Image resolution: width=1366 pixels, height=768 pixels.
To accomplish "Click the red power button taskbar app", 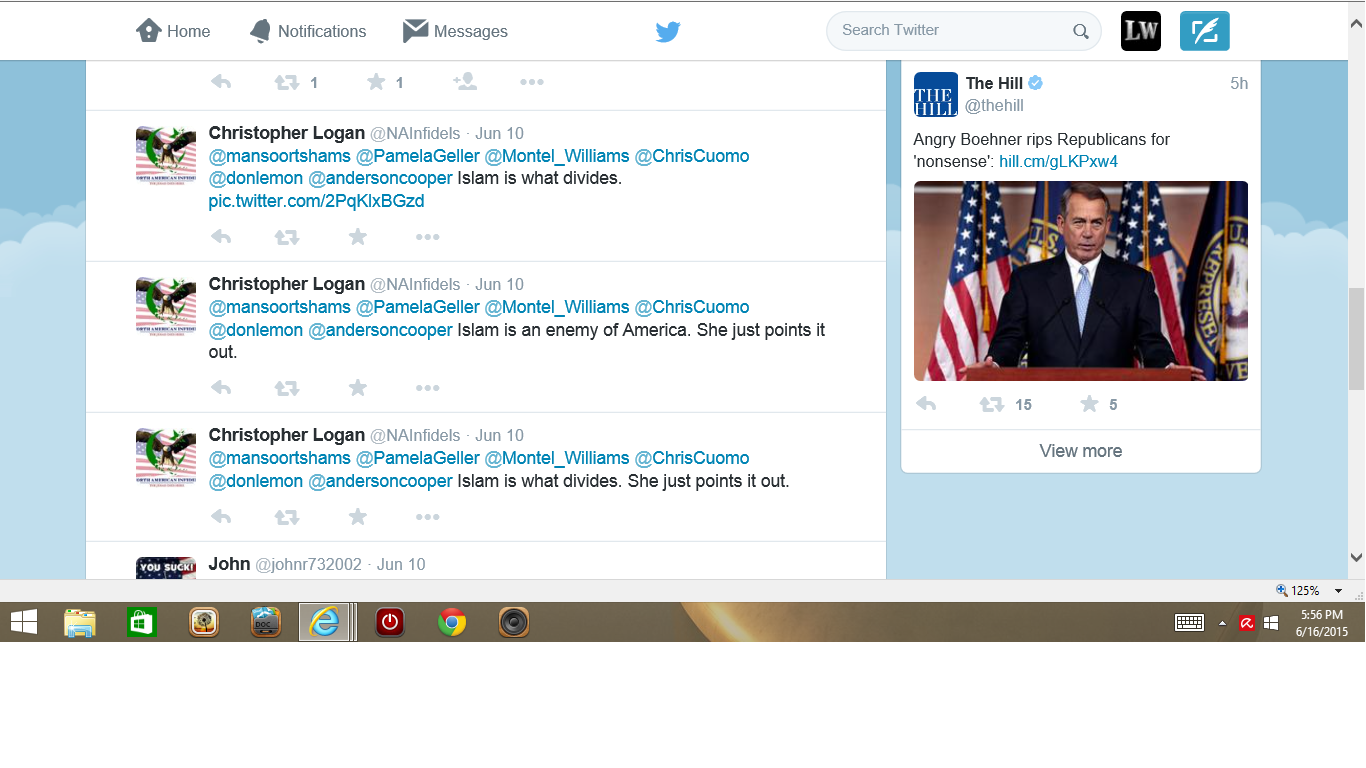I will (x=390, y=623).
